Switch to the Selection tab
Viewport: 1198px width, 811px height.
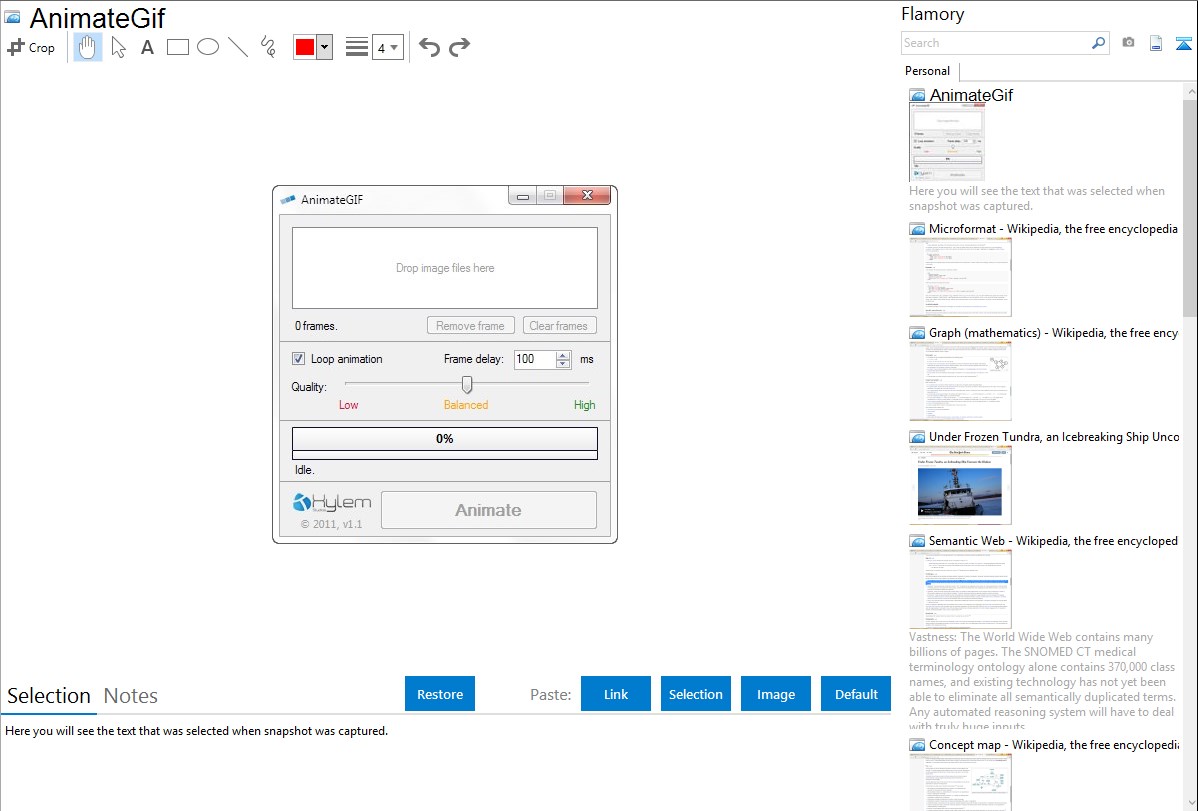click(49, 696)
